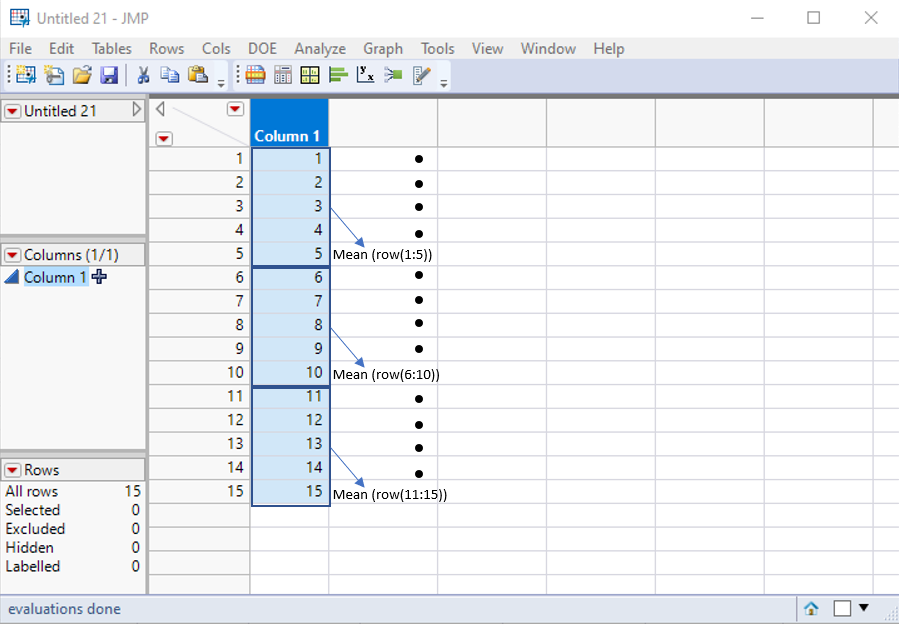The width and height of the screenshot is (899, 628).
Task: Toggle the checkbox in the bottom status bar
Action: (x=840, y=608)
